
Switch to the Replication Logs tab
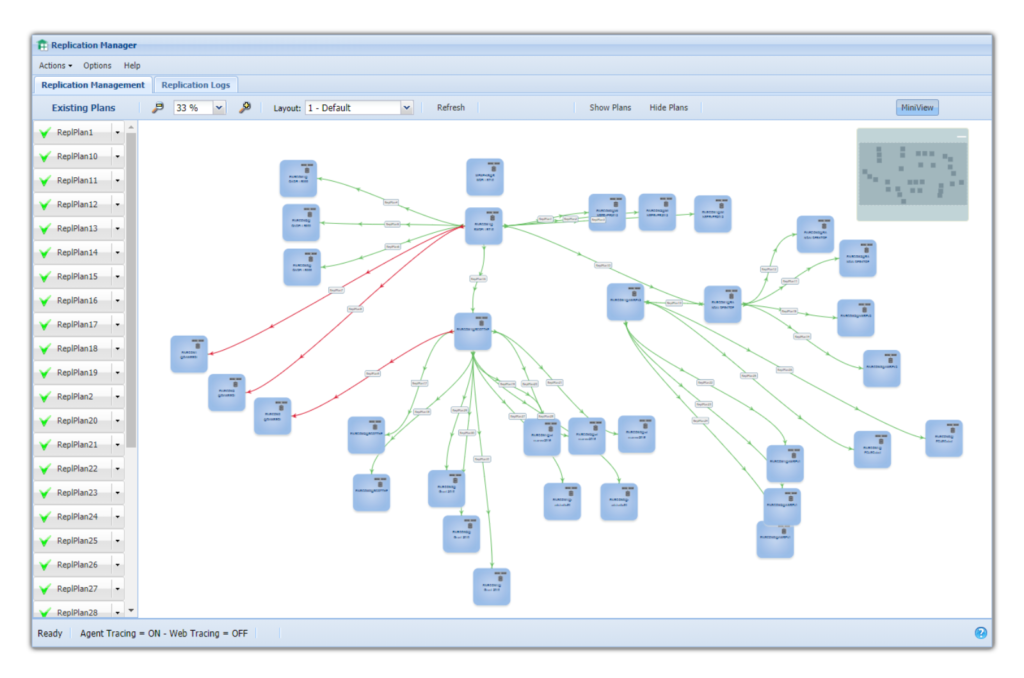(x=195, y=86)
